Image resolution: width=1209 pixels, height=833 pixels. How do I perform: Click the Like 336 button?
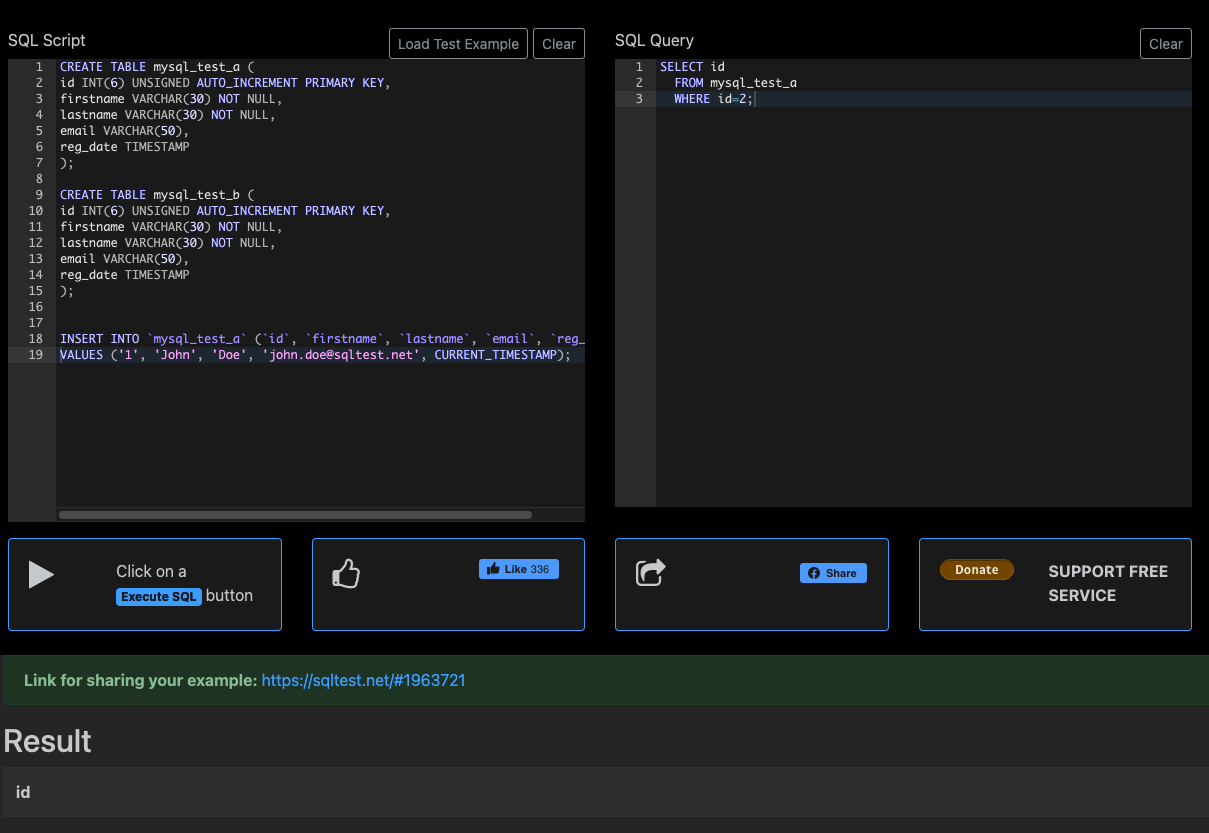click(518, 568)
